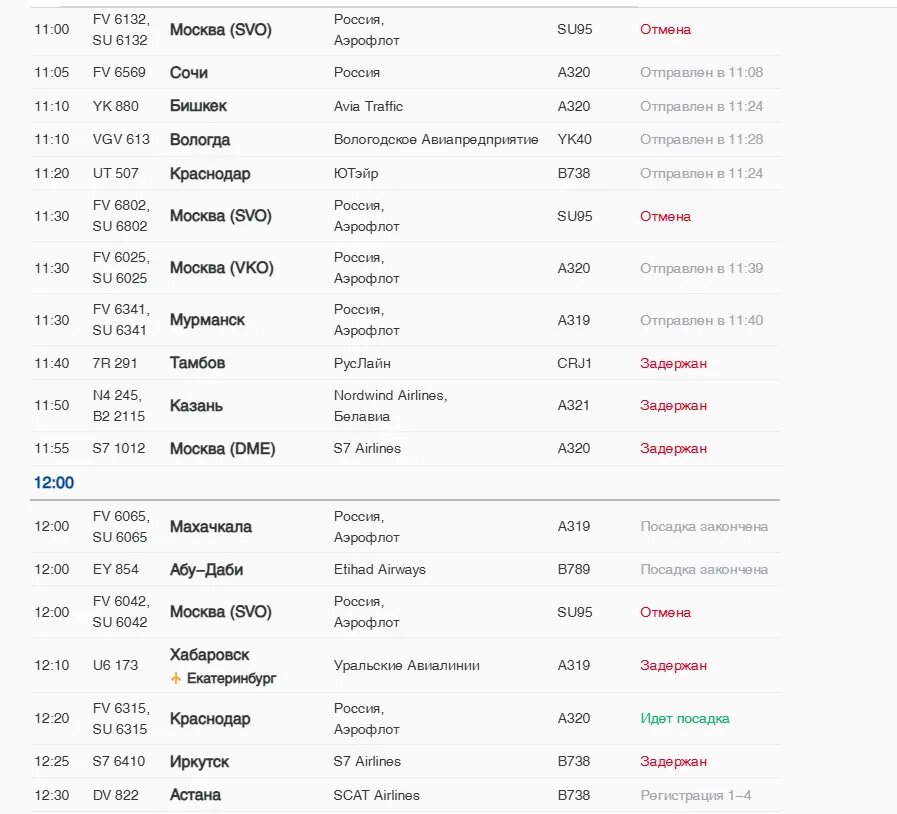
Task: Select the Махачкала destination
Action: click(x=211, y=526)
